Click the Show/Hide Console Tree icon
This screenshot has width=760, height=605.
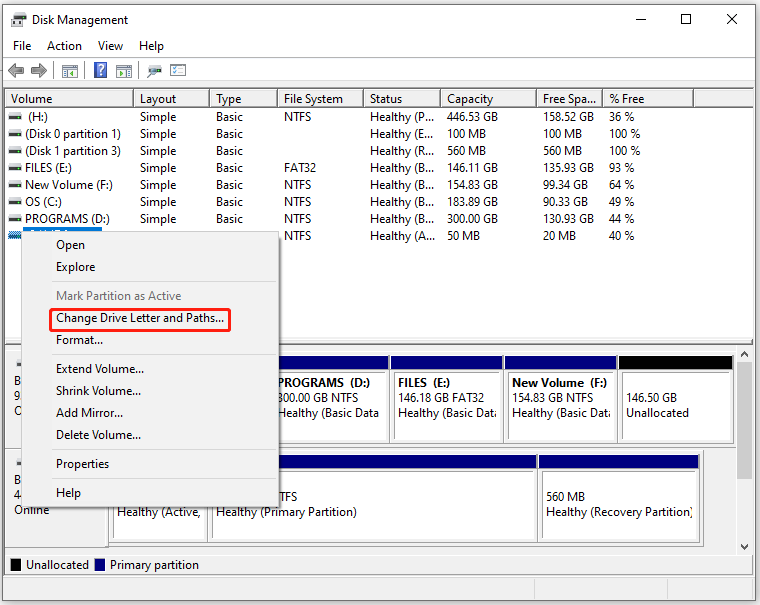[x=70, y=71]
